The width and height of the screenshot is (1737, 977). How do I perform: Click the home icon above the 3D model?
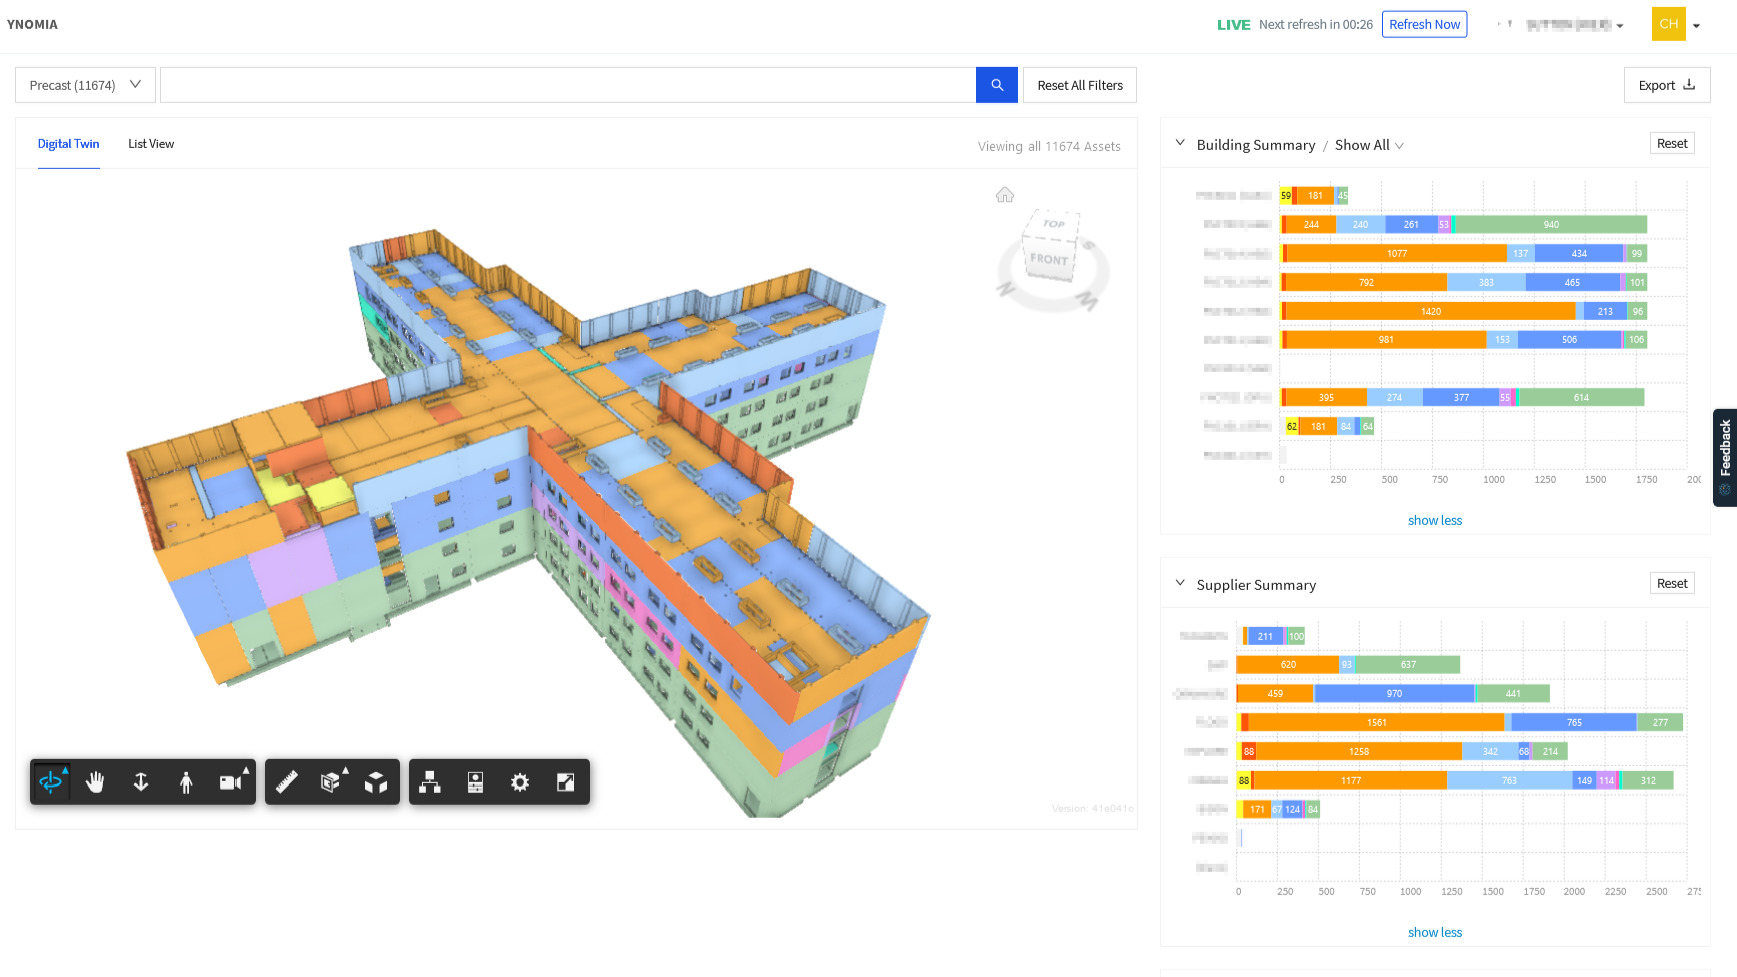(x=1004, y=195)
